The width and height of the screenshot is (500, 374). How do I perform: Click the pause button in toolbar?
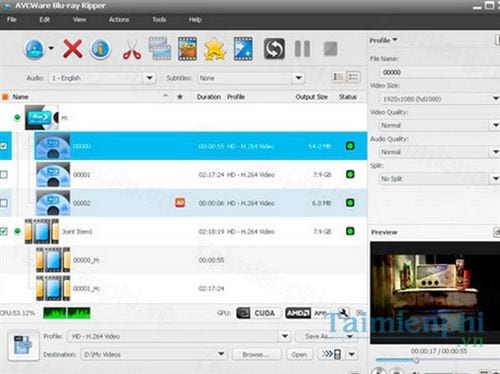point(302,49)
